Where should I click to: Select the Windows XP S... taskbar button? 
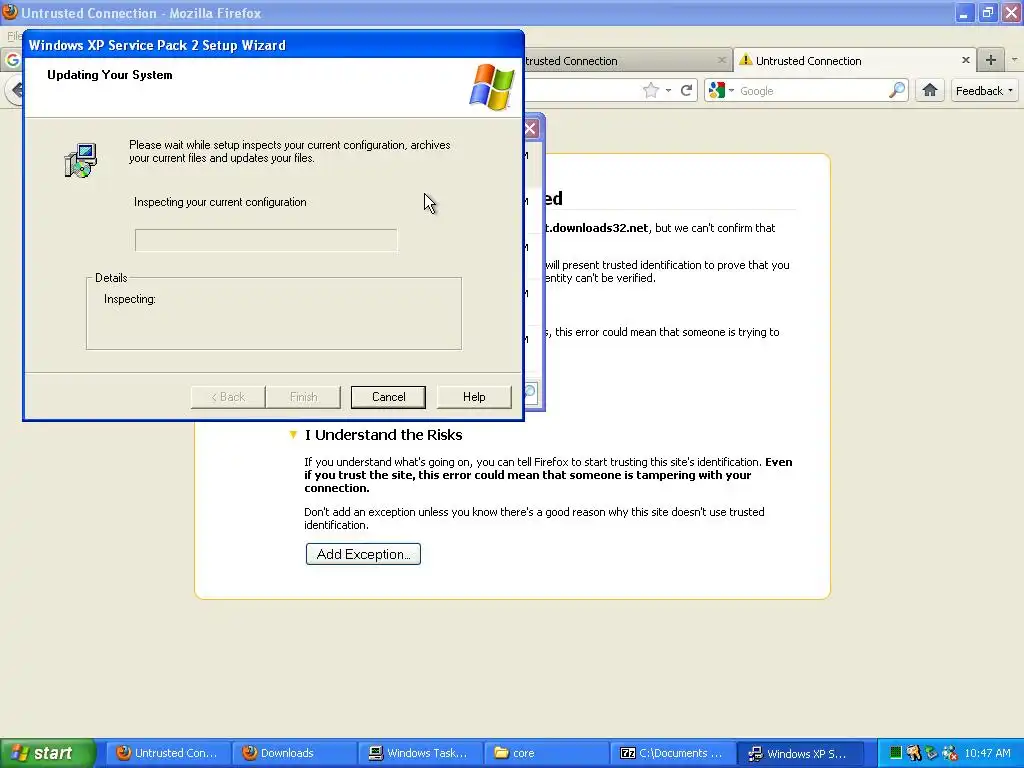coord(799,753)
